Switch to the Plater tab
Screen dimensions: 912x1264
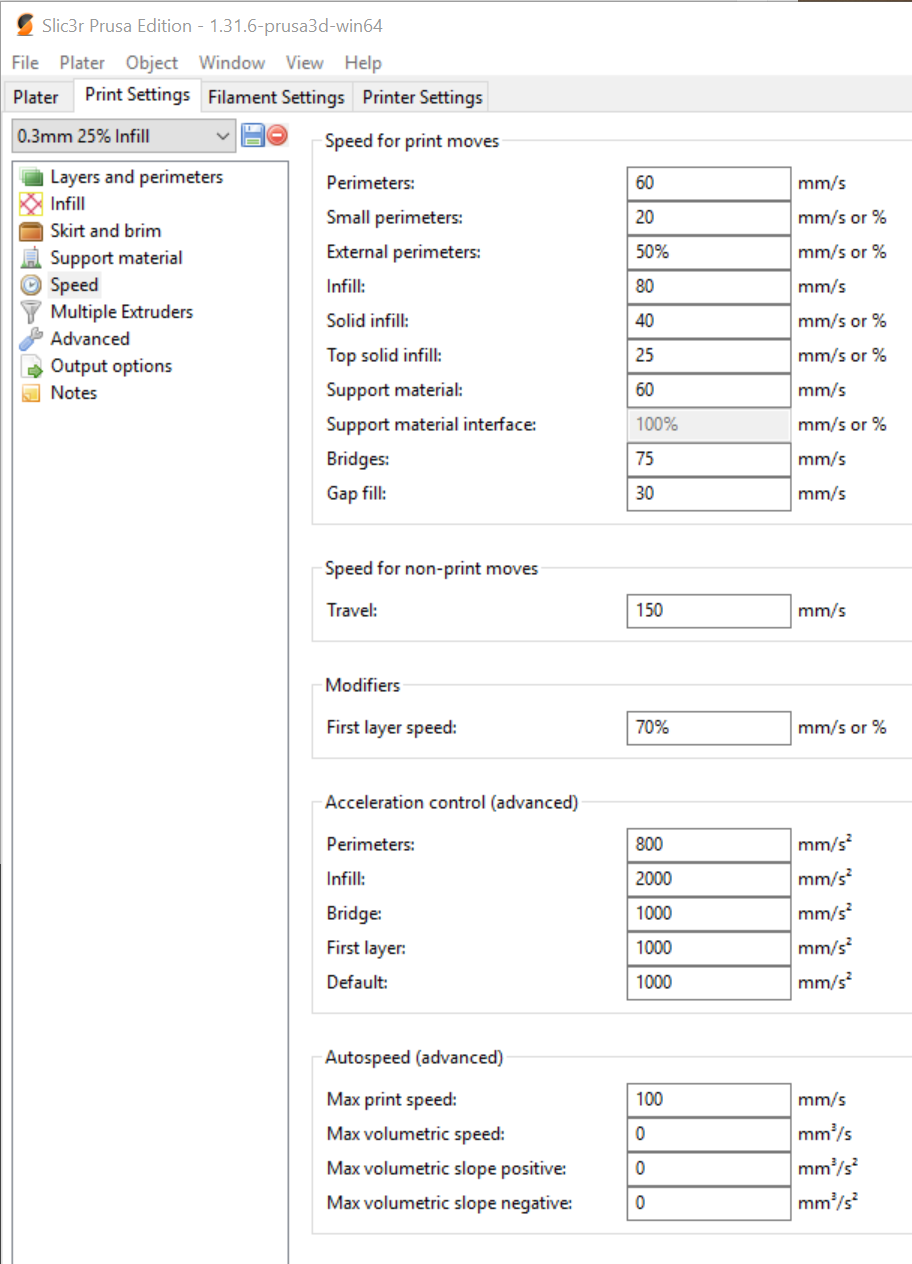[36, 97]
